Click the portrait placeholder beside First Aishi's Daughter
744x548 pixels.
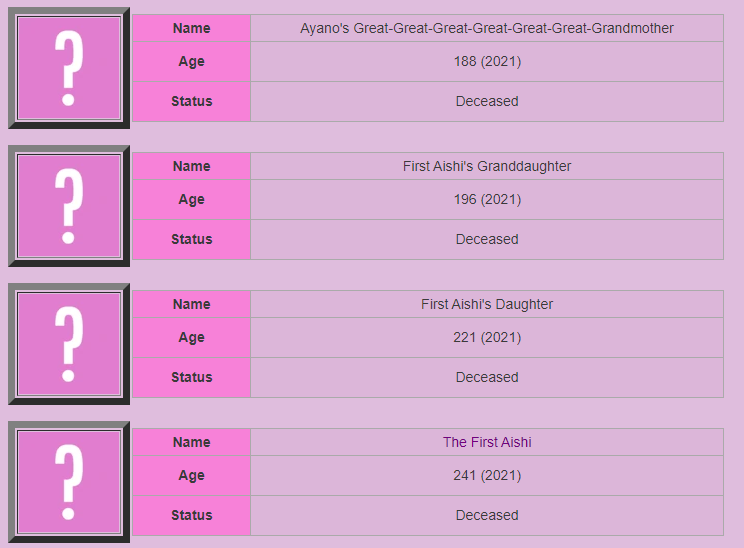69,344
